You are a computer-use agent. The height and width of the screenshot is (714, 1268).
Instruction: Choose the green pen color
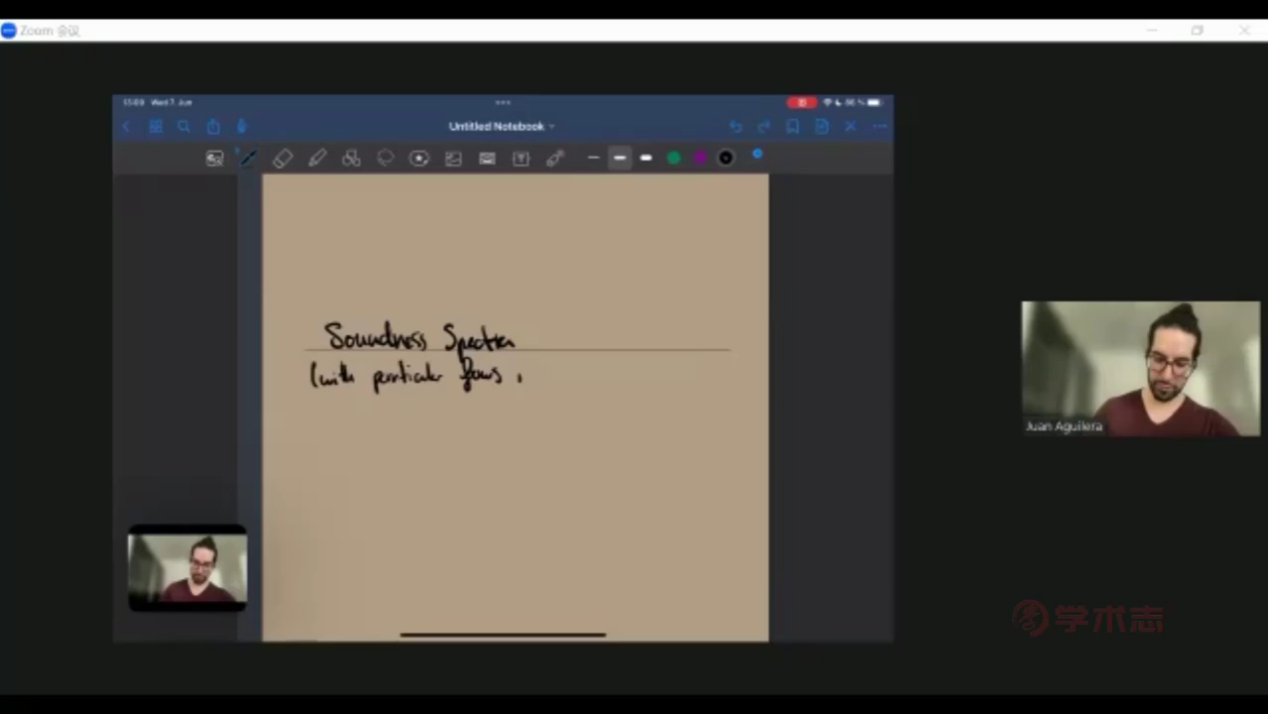[674, 158]
